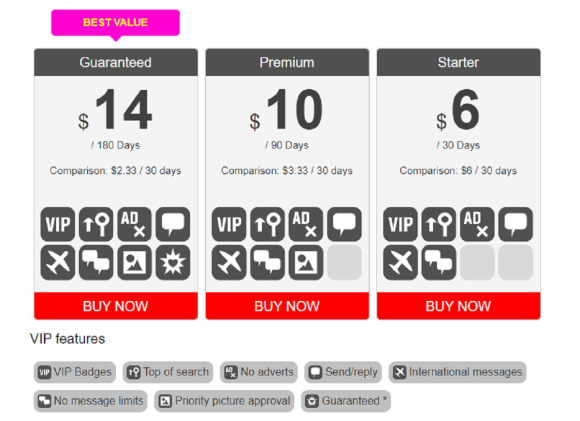Click the picture icon in the Guaranteed plan
This screenshot has width=580, height=421.
tap(134, 263)
